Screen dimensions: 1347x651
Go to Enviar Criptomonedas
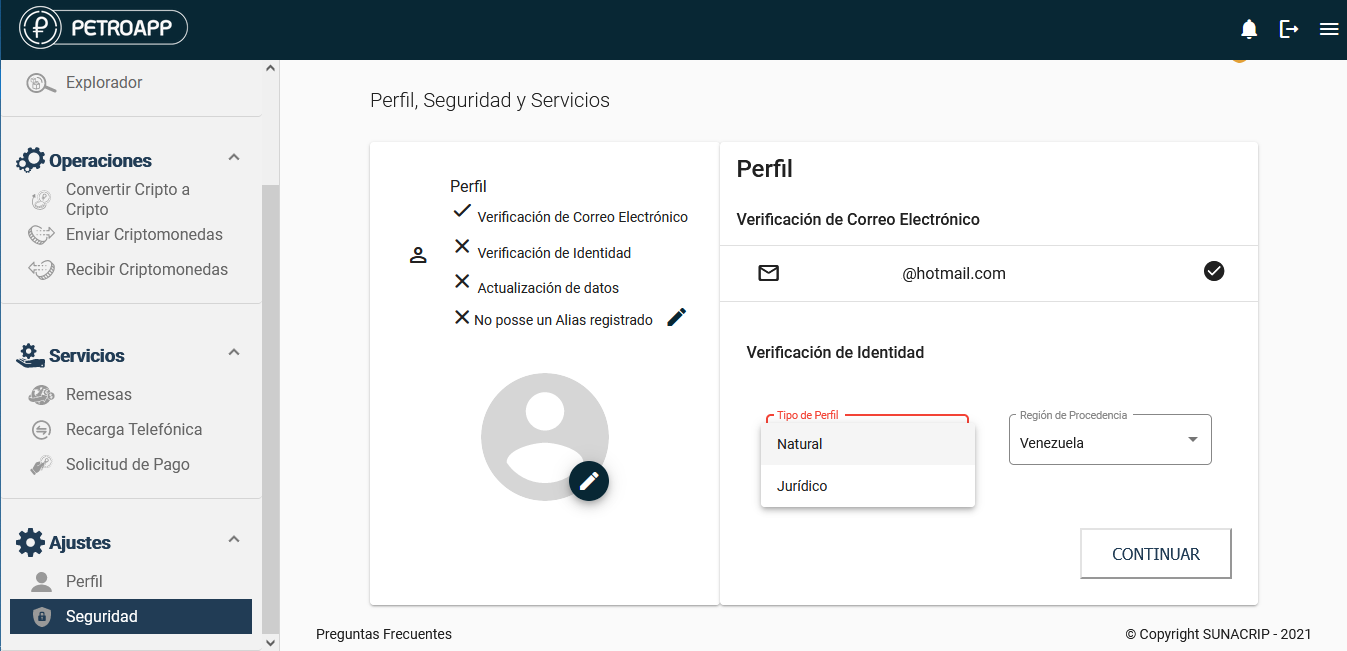(144, 235)
